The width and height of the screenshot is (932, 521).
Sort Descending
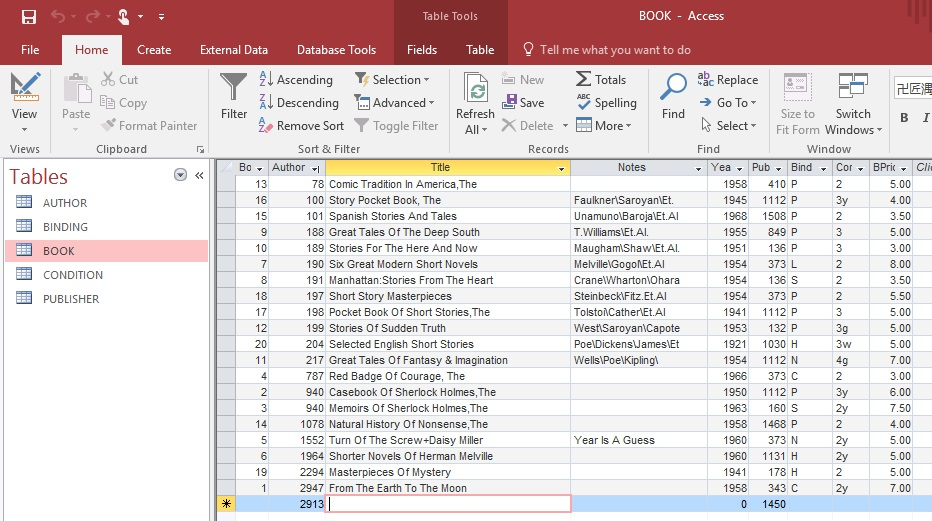(x=298, y=103)
